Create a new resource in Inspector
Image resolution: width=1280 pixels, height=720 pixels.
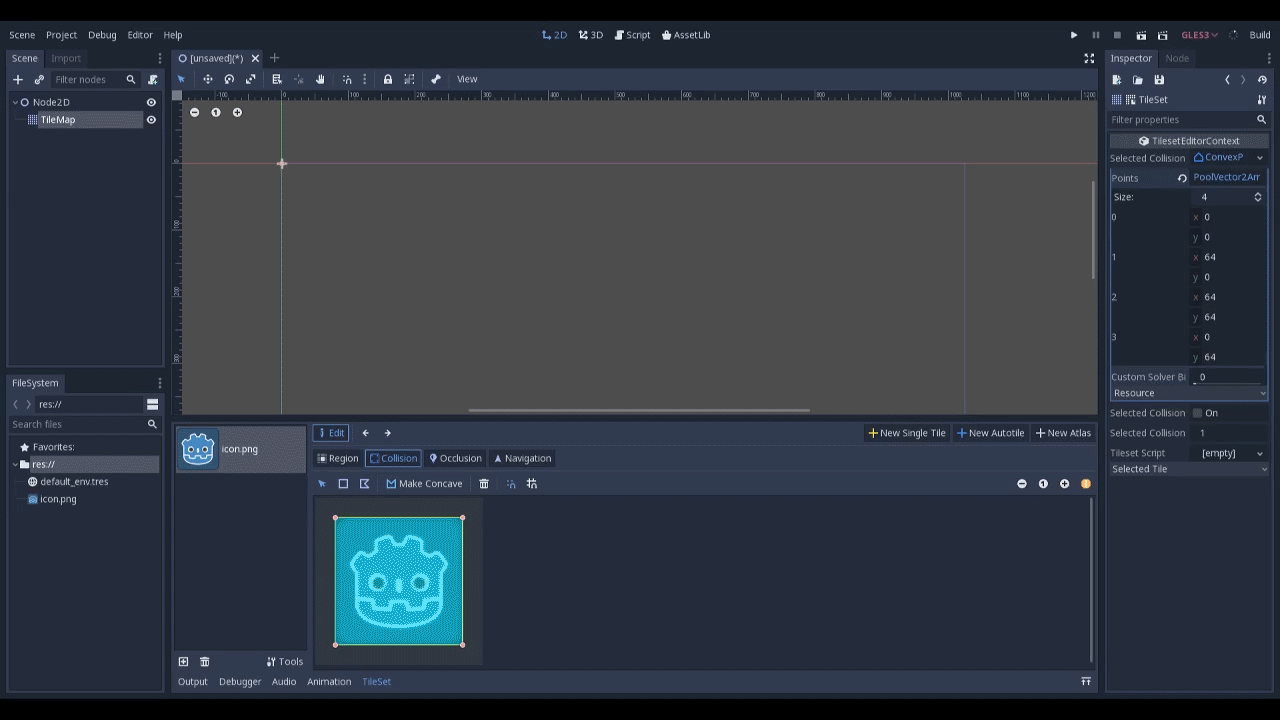(x=1117, y=80)
